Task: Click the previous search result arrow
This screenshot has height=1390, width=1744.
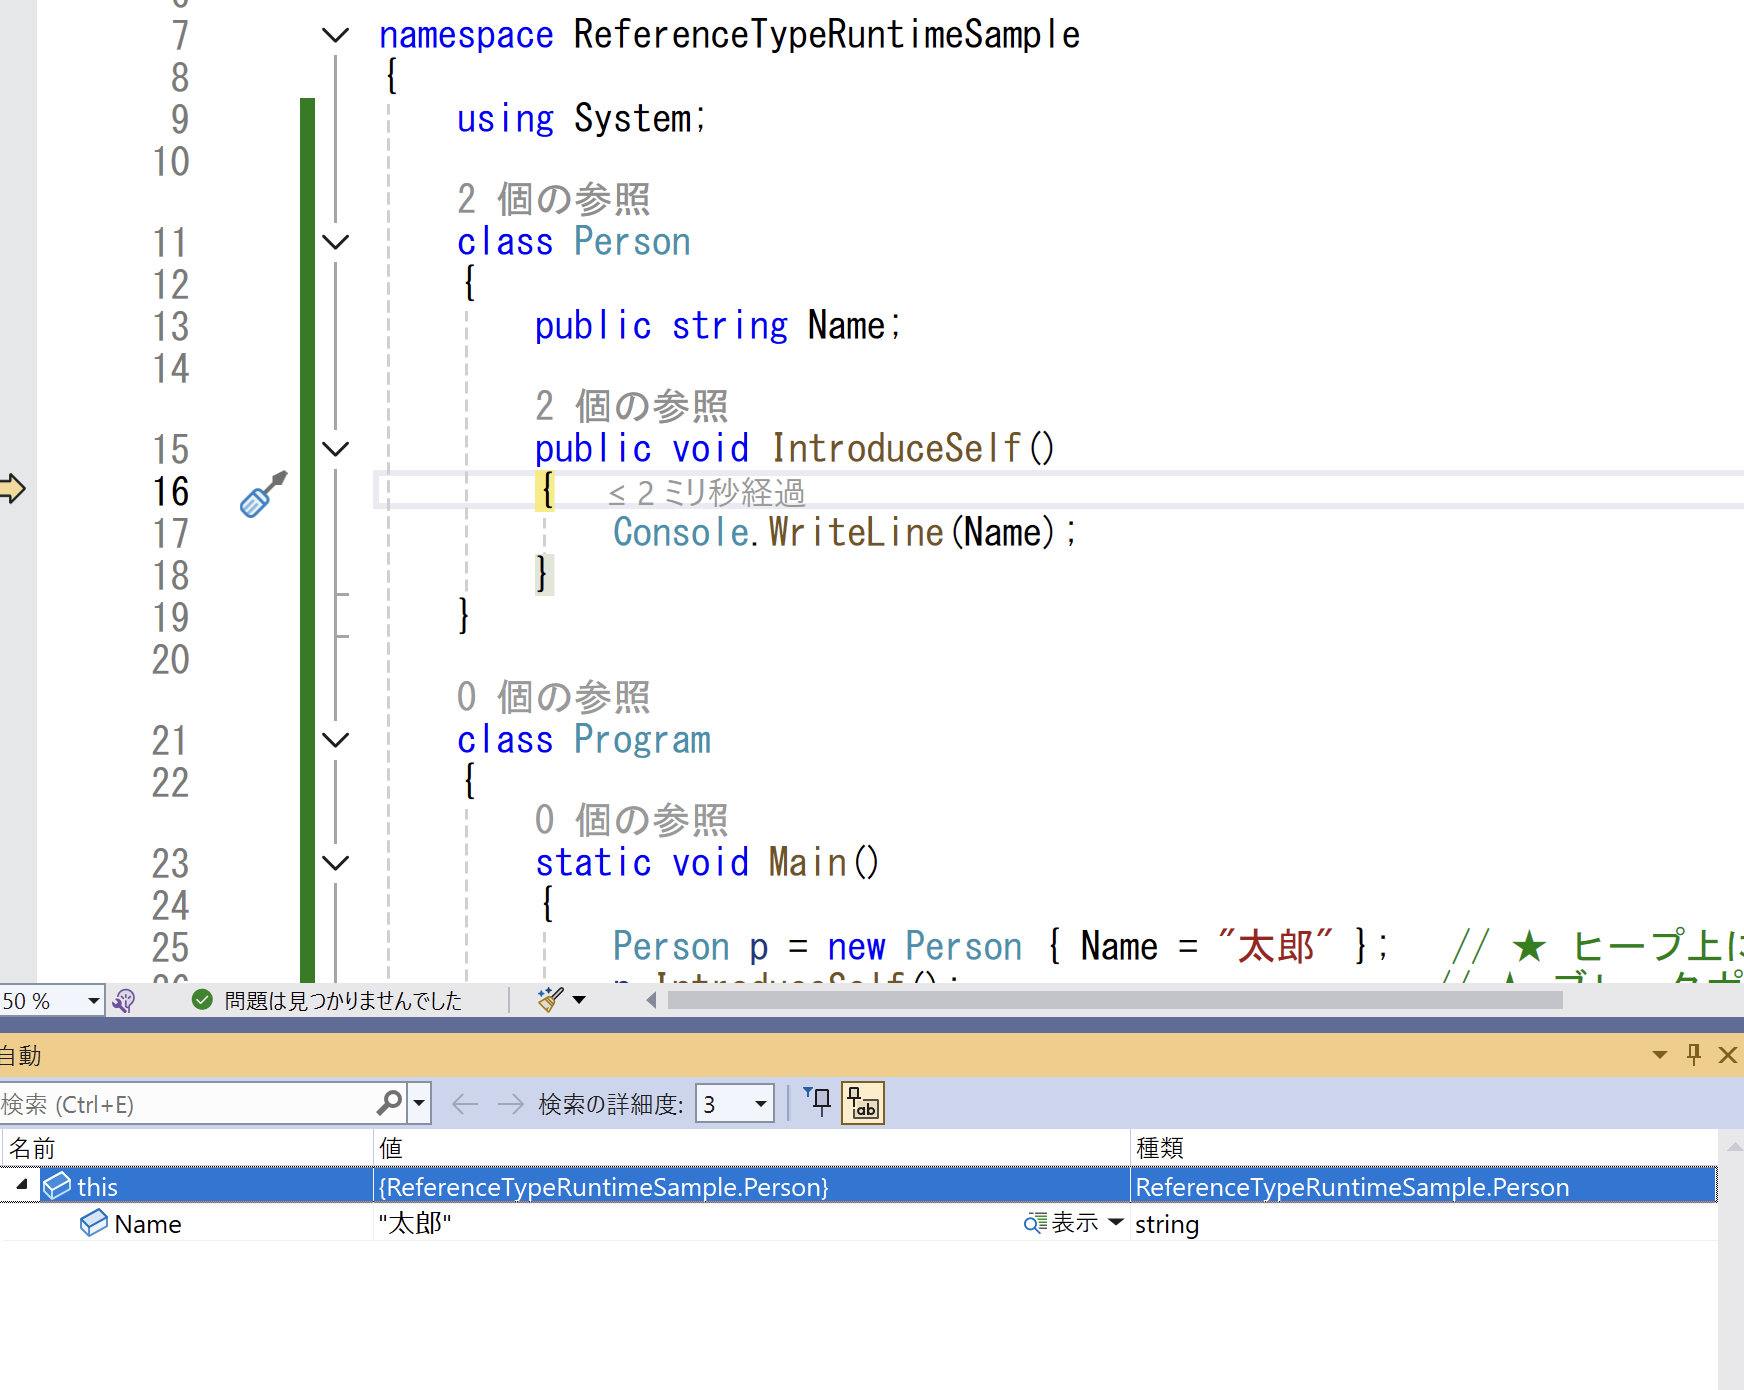Action: point(465,1104)
